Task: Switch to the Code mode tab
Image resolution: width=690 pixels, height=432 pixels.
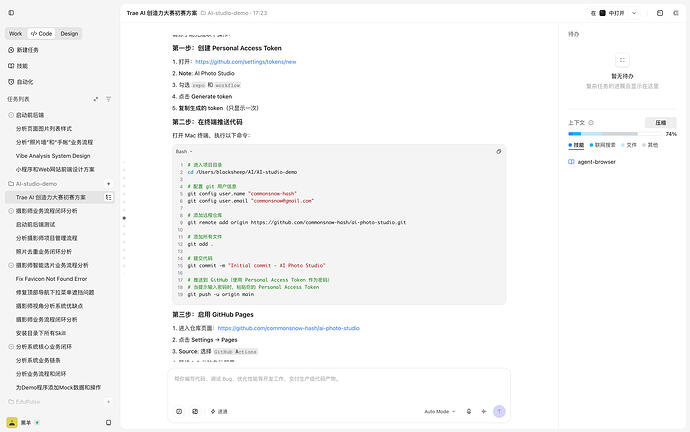Action: 41,33
